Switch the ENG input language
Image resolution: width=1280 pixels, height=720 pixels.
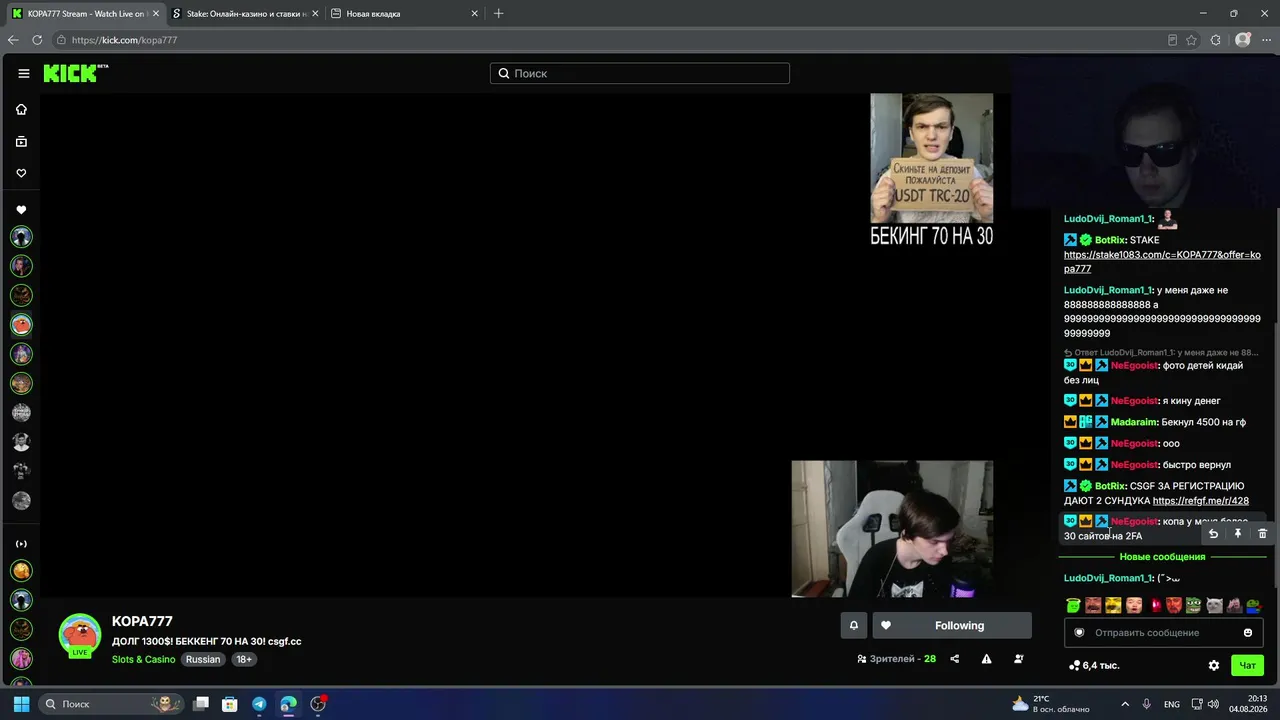click(1172, 704)
